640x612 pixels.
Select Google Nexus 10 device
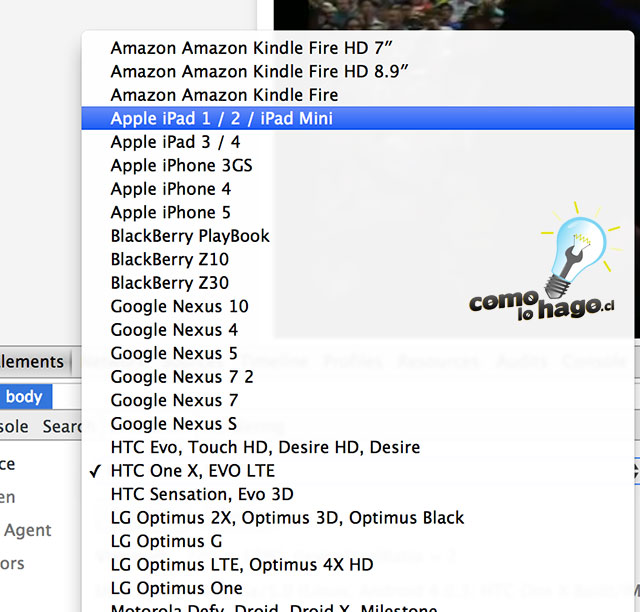[180, 306]
